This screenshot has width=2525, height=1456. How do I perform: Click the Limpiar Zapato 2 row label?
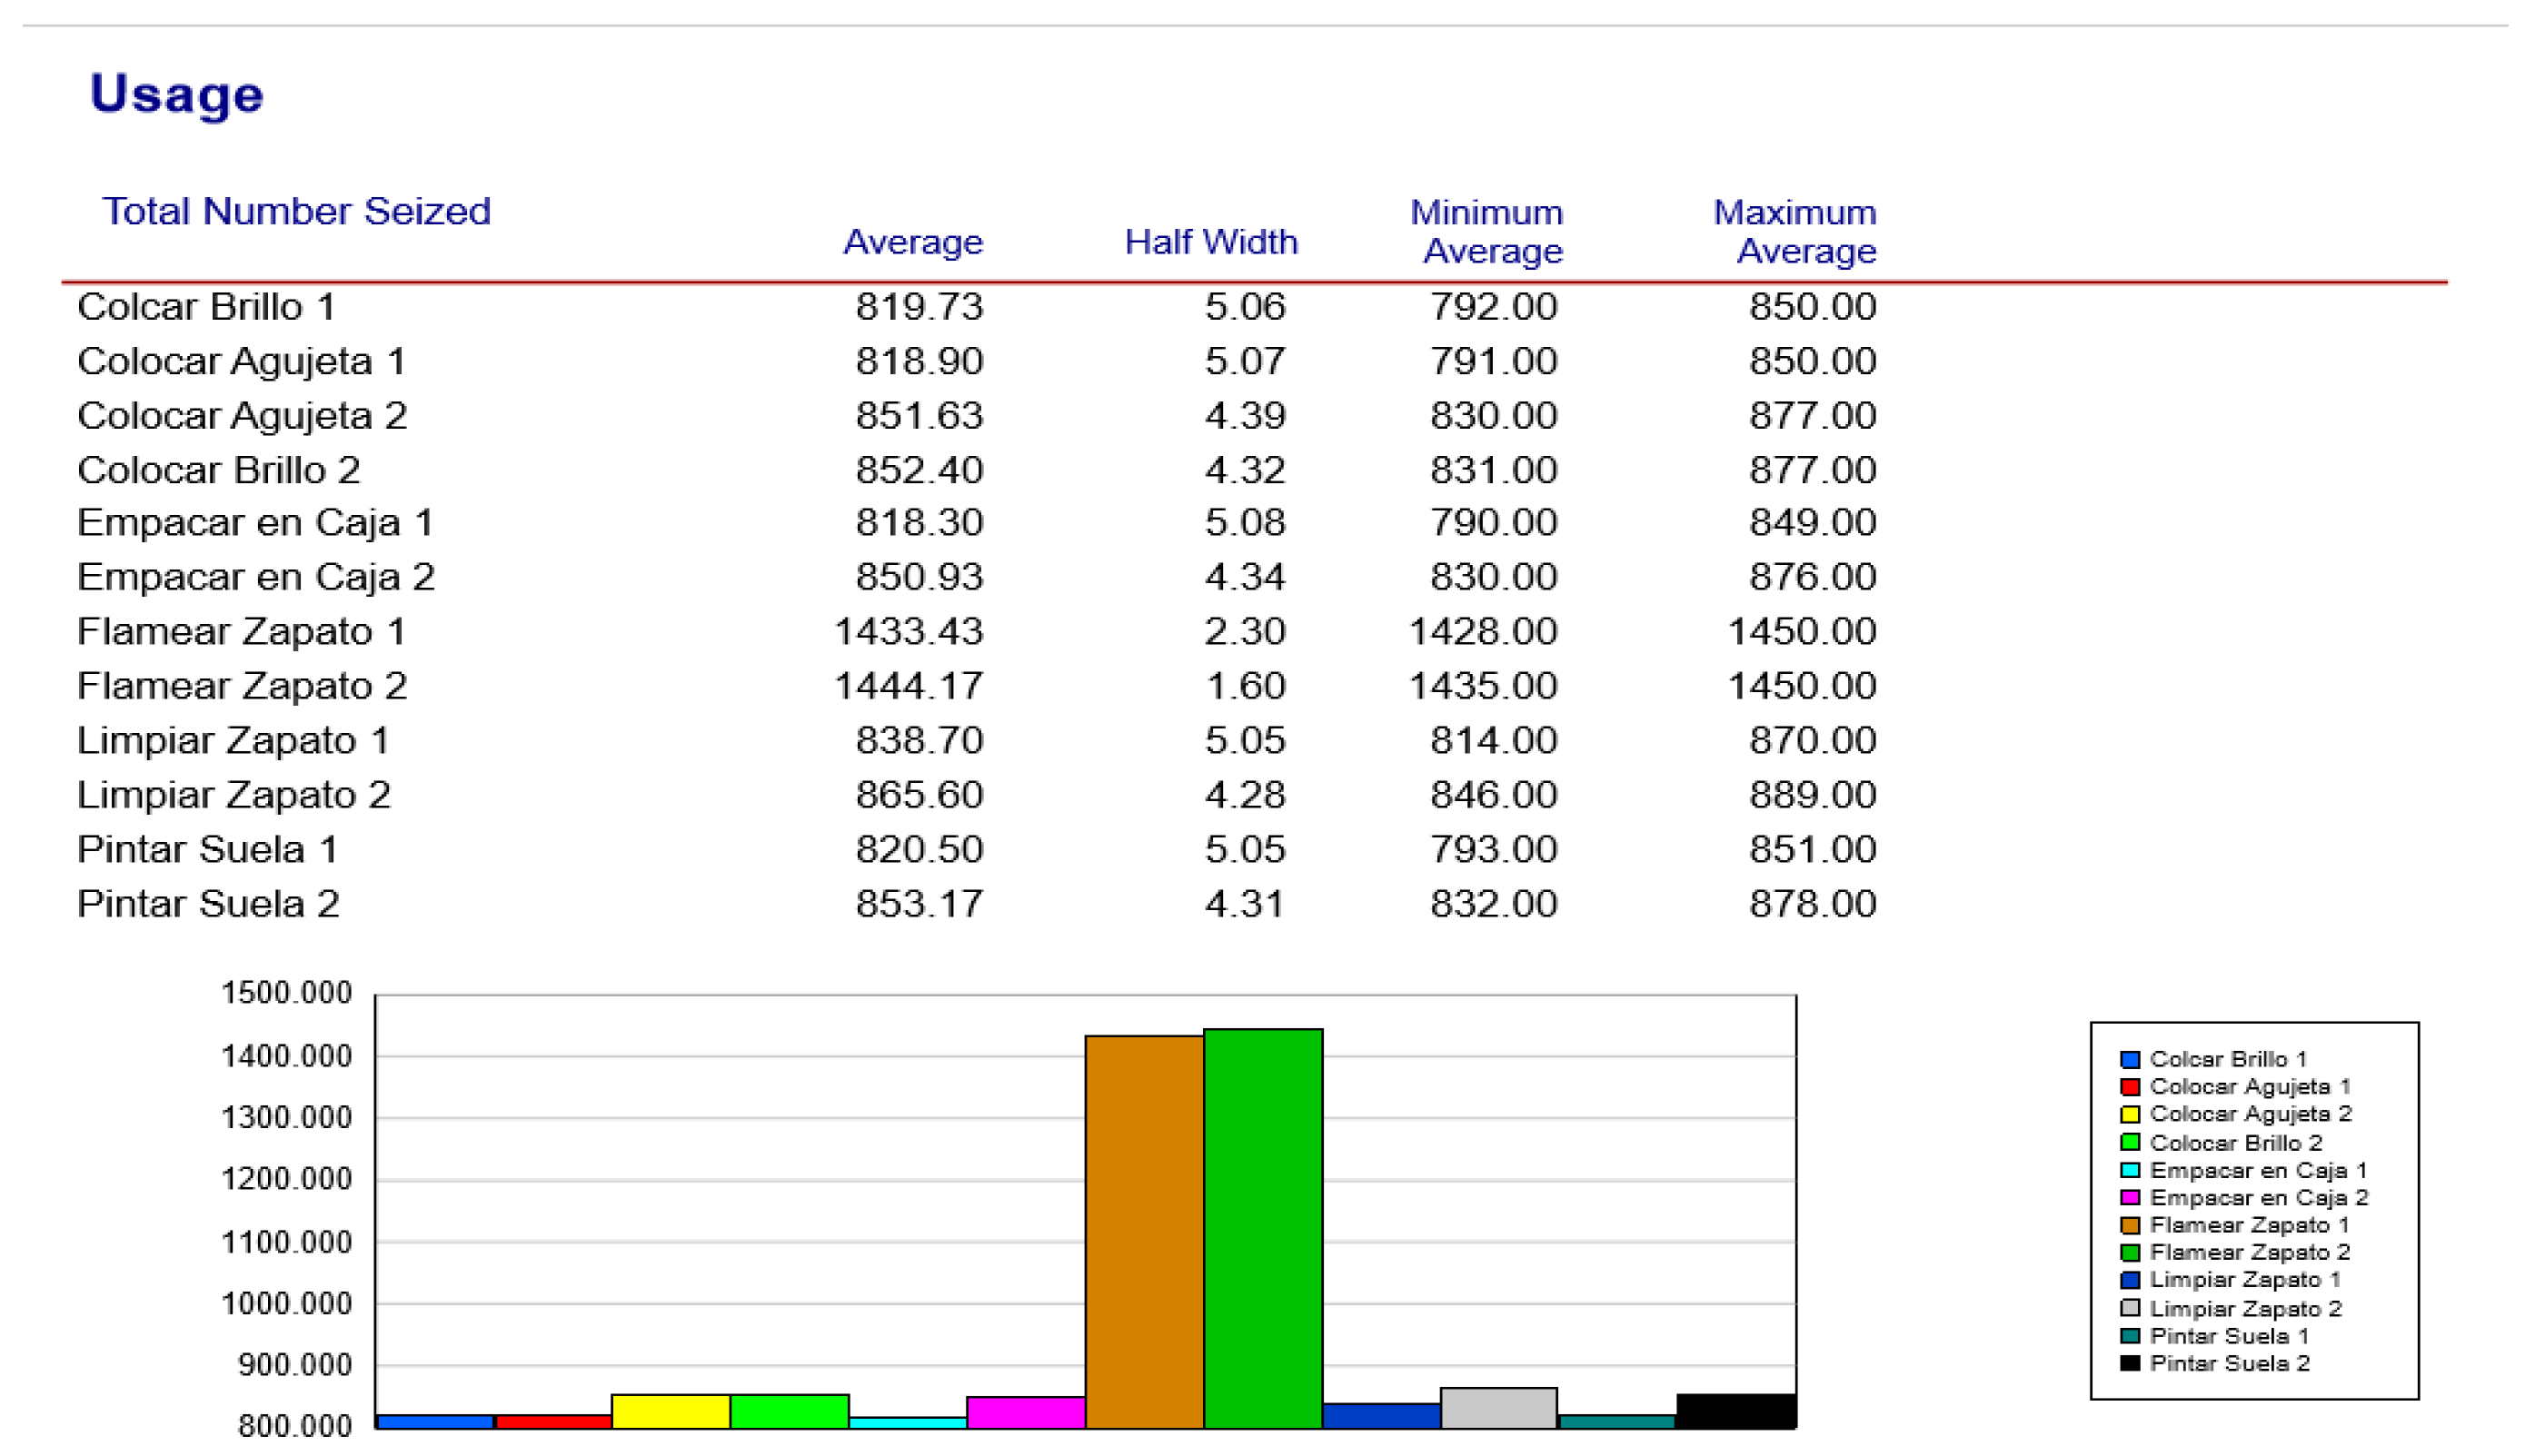pyautogui.click(x=234, y=795)
